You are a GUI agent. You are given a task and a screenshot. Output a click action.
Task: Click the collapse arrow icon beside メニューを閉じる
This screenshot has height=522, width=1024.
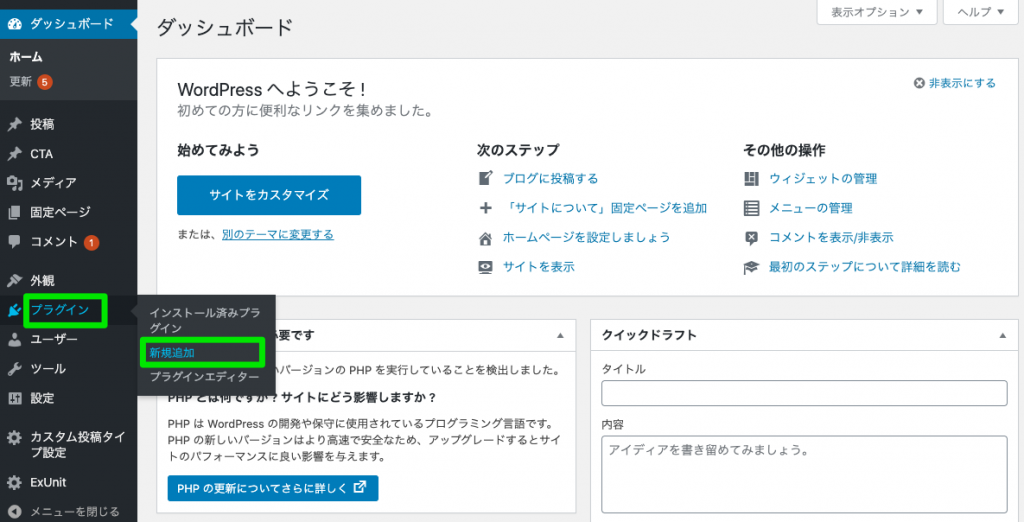point(15,512)
